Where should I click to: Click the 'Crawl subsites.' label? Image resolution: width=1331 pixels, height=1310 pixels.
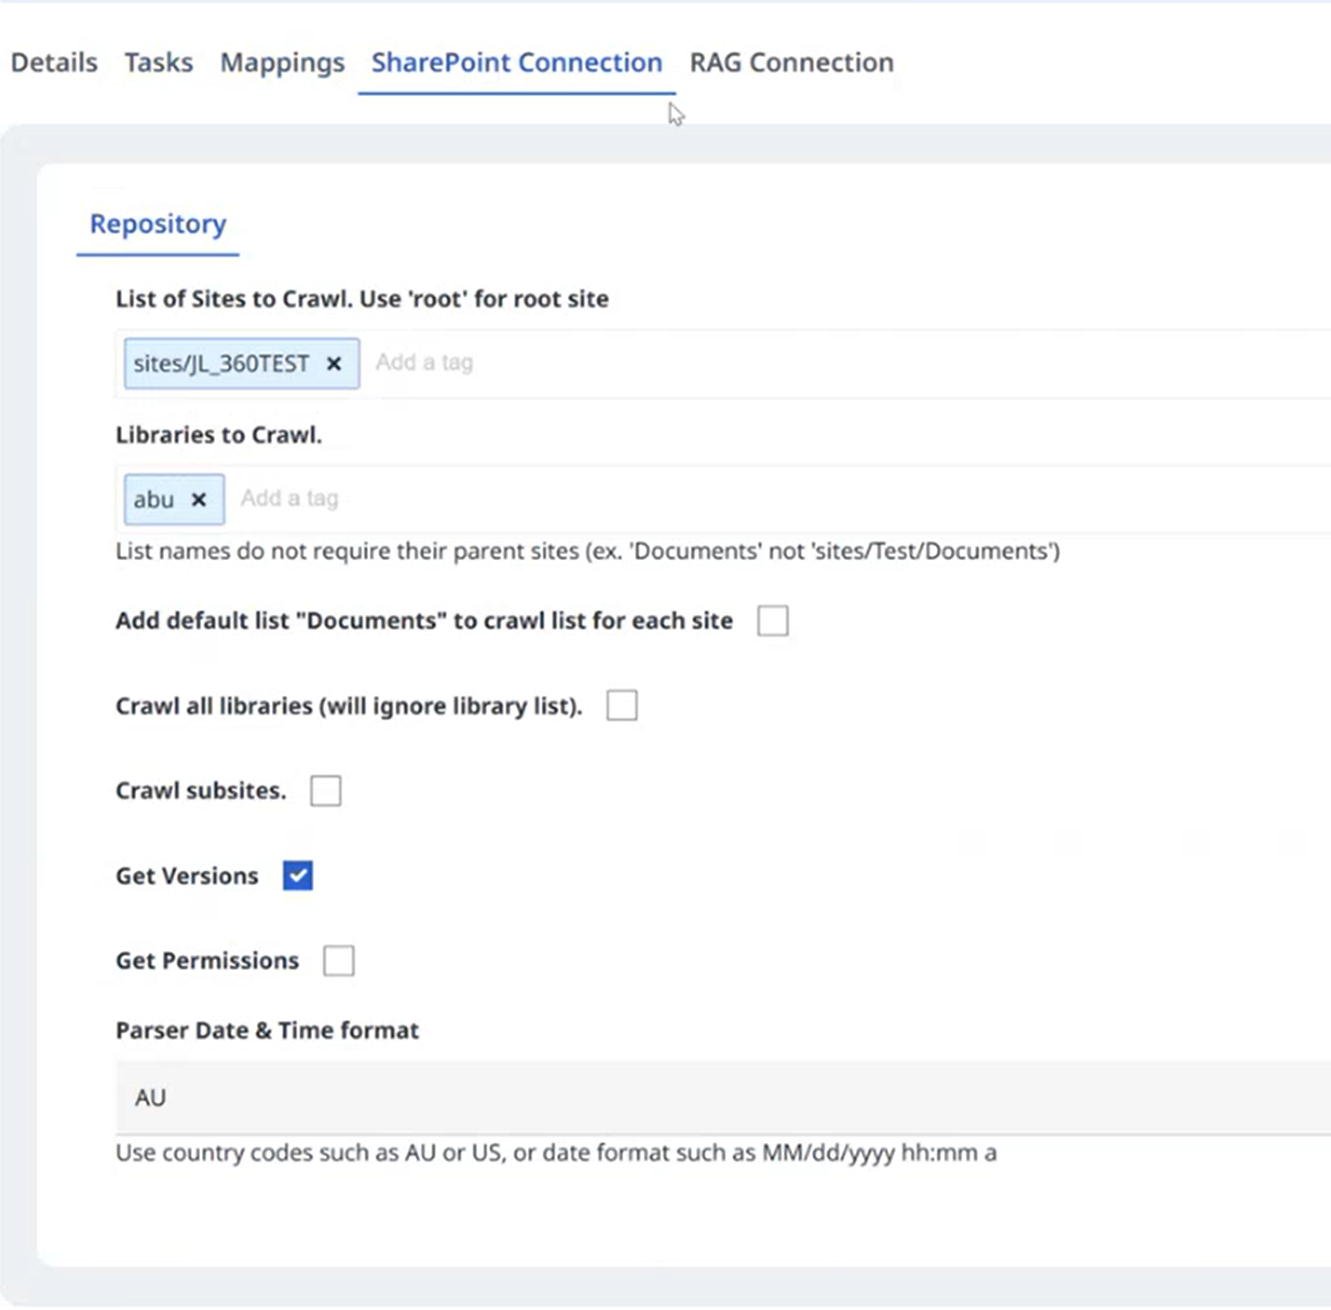pyautogui.click(x=201, y=791)
